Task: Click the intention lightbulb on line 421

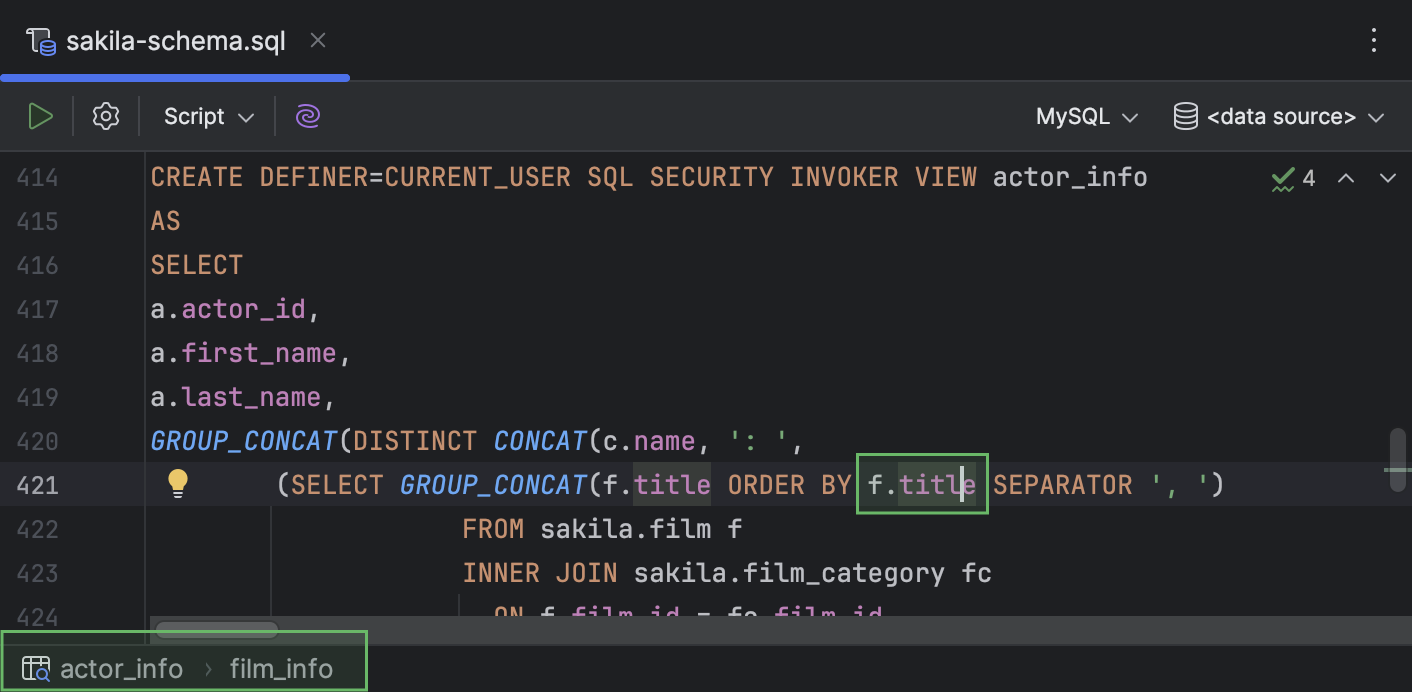Action: click(x=178, y=483)
